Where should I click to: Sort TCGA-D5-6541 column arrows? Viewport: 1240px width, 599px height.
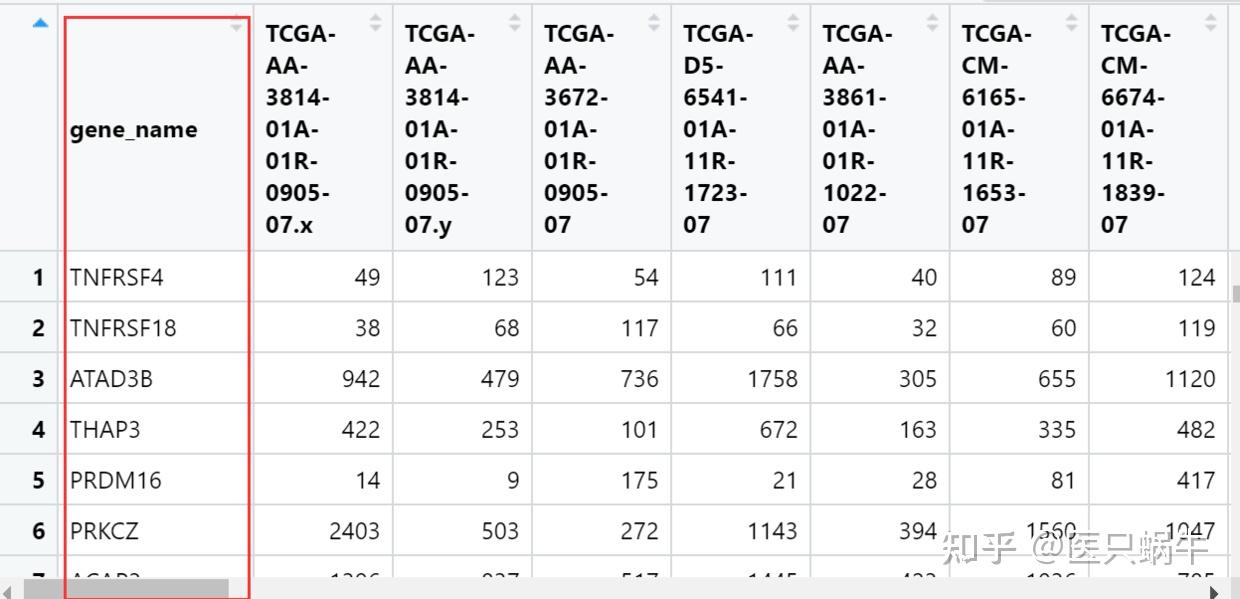coord(793,23)
